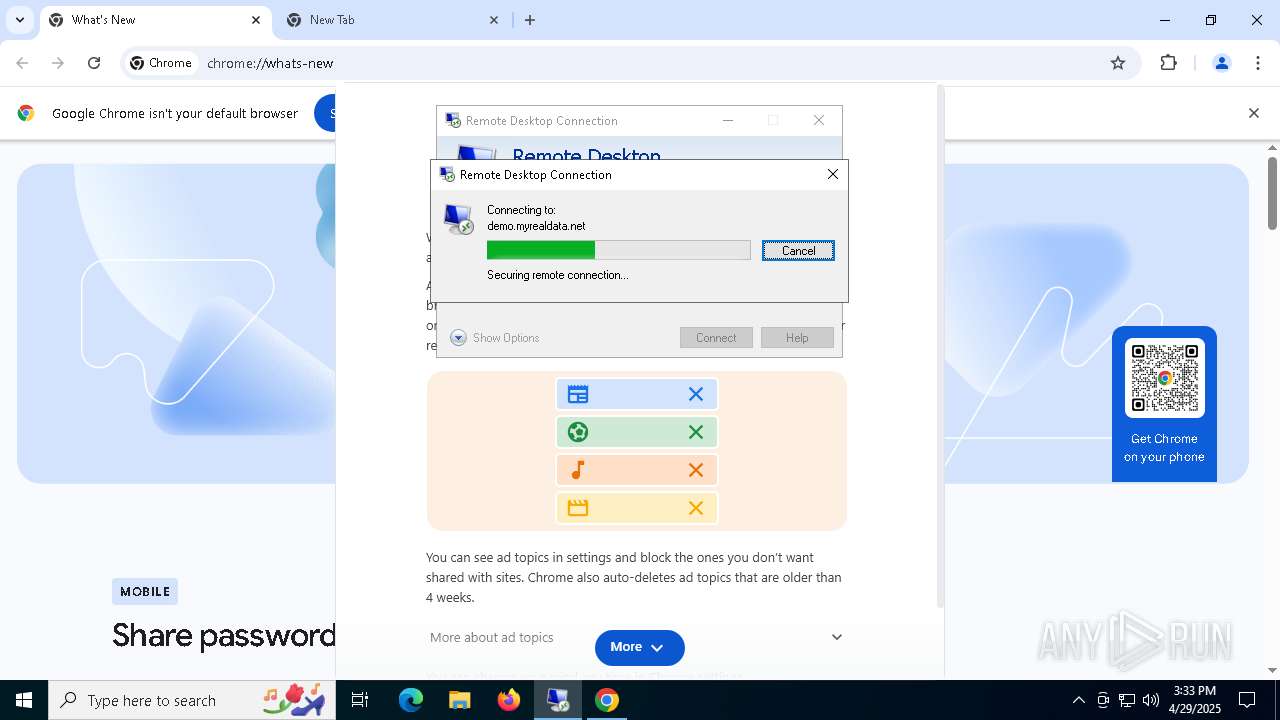Image resolution: width=1280 pixels, height=720 pixels.
Task: Click the network tray icon
Action: pos(1127,700)
